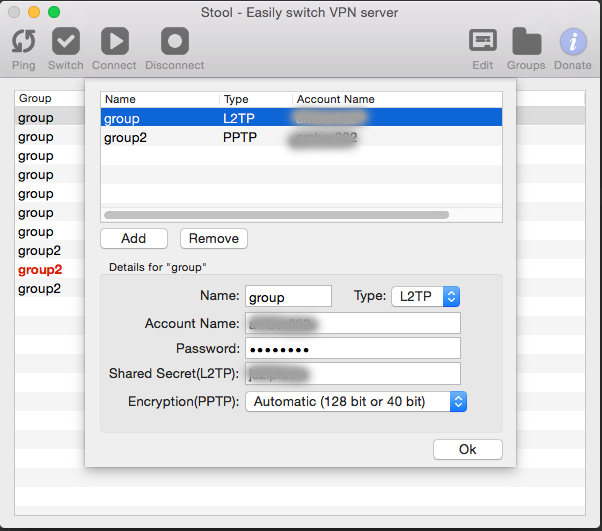Viewport: 602px width, 531px height.
Task: Click the Ok button
Action: point(468,449)
